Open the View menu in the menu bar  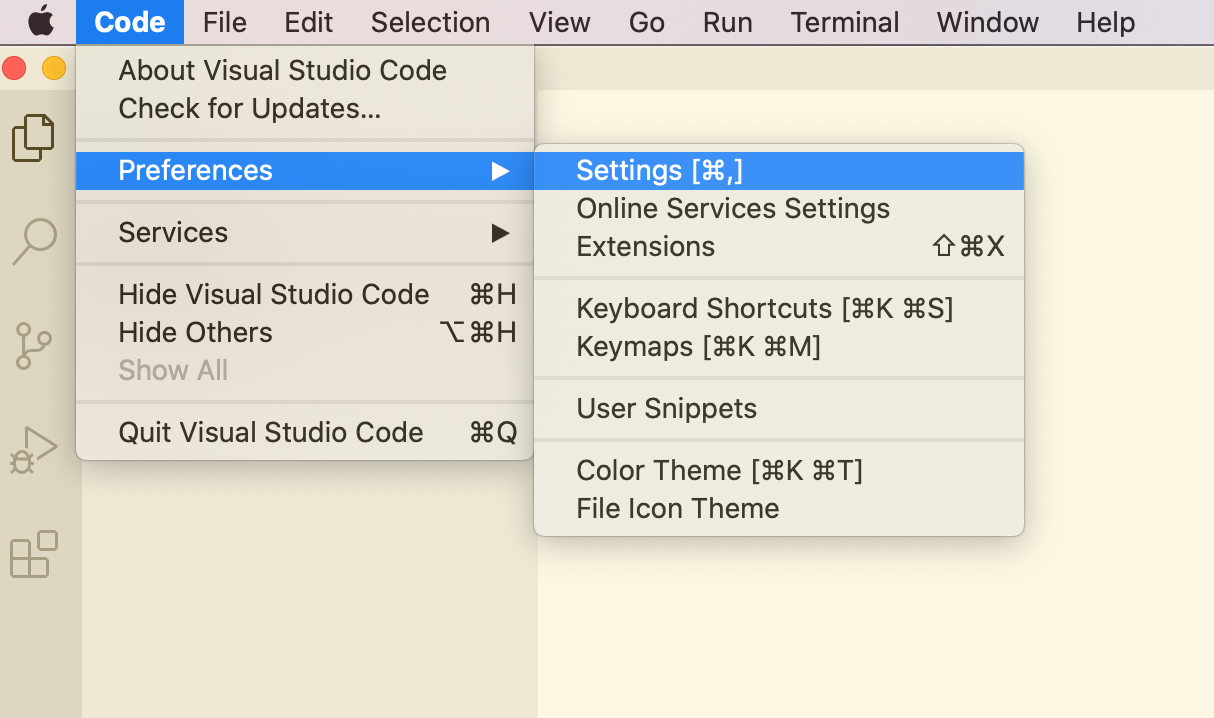pos(559,22)
